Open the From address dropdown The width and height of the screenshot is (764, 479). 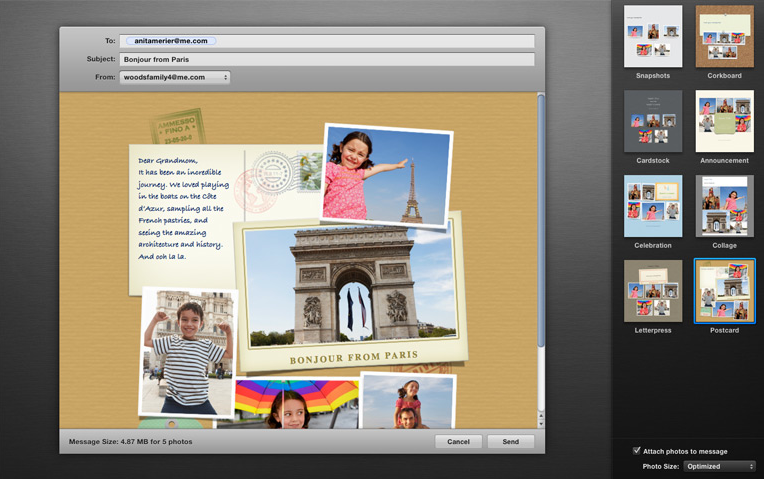coord(175,77)
